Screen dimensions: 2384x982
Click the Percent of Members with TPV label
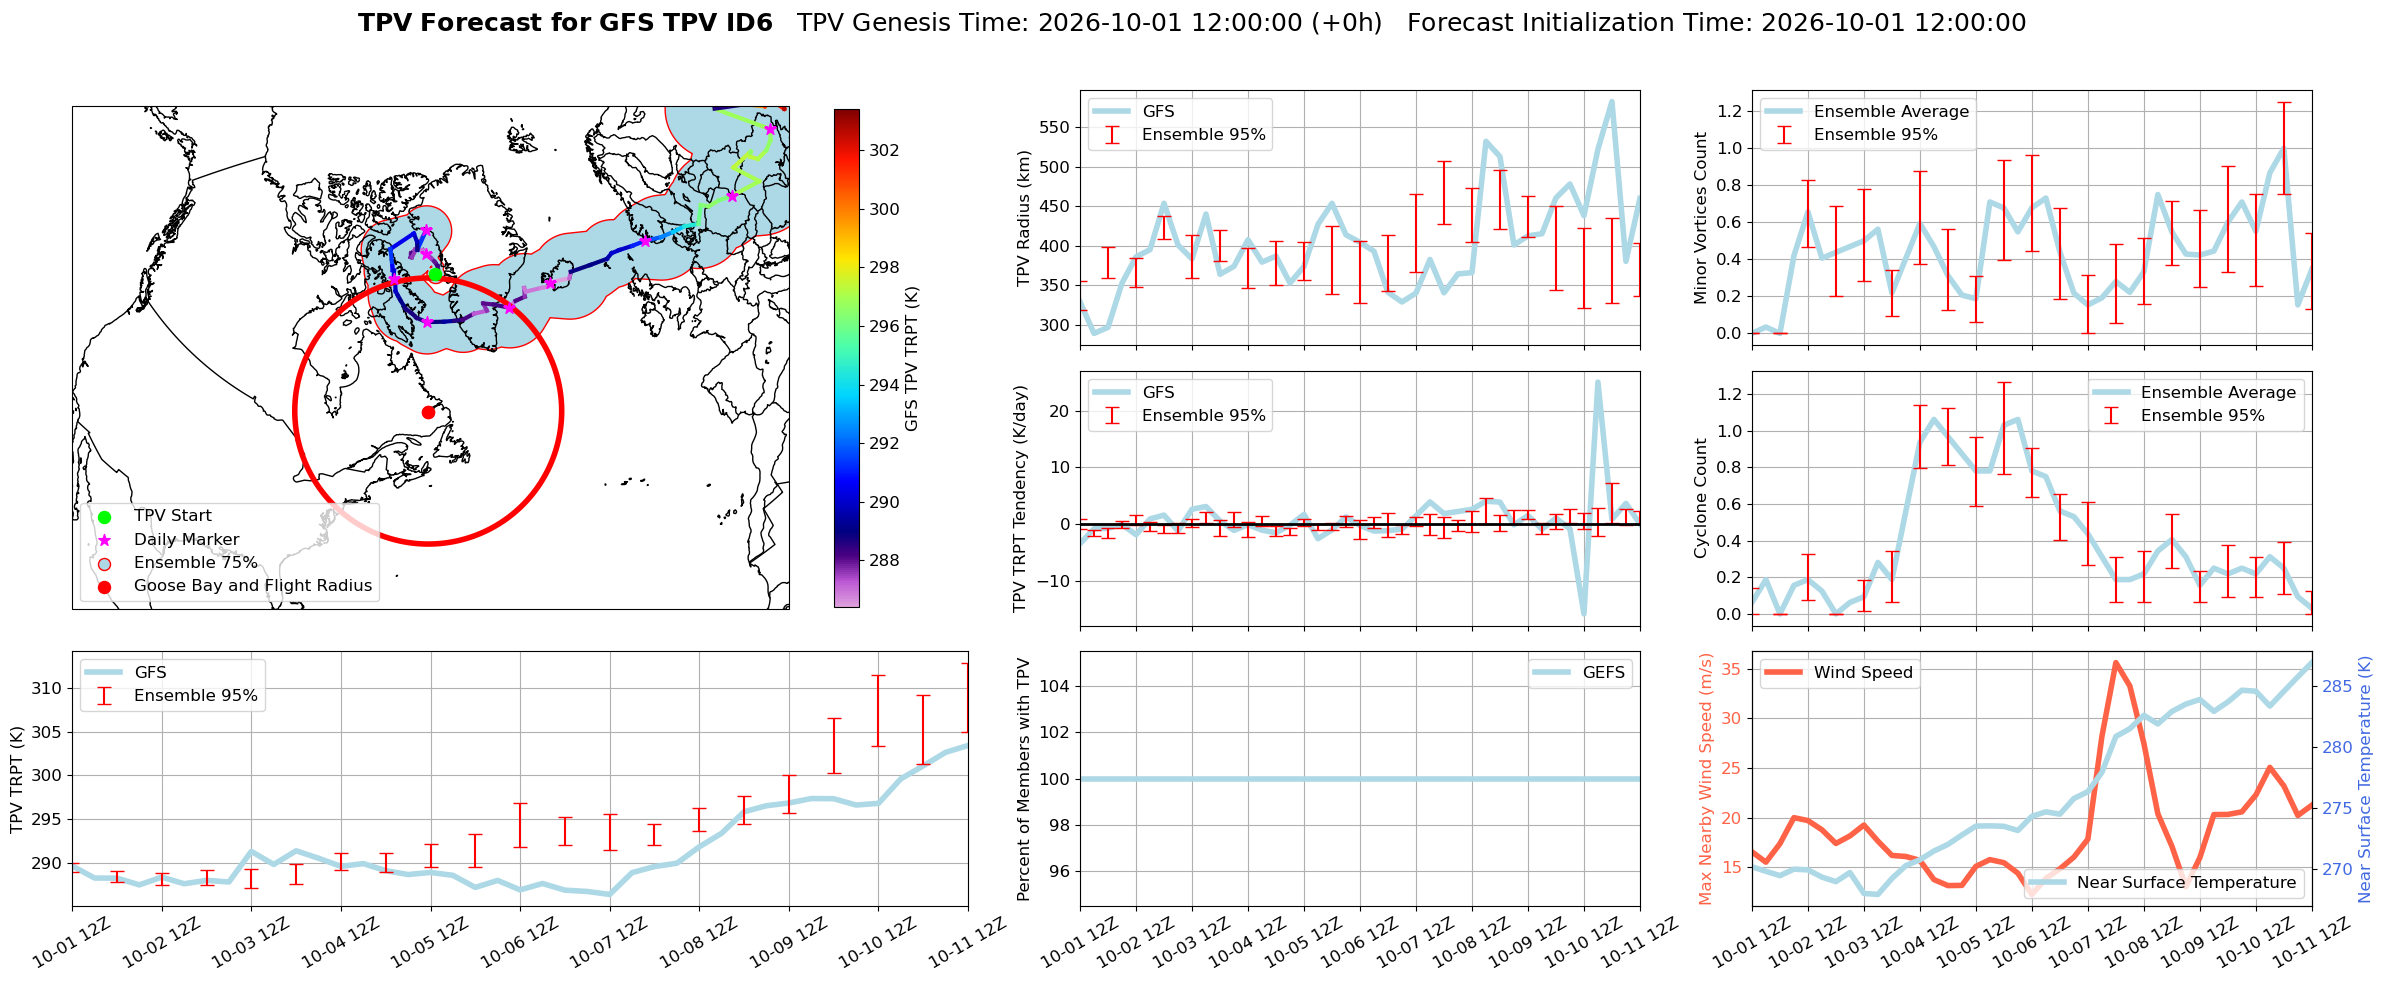1023,779
